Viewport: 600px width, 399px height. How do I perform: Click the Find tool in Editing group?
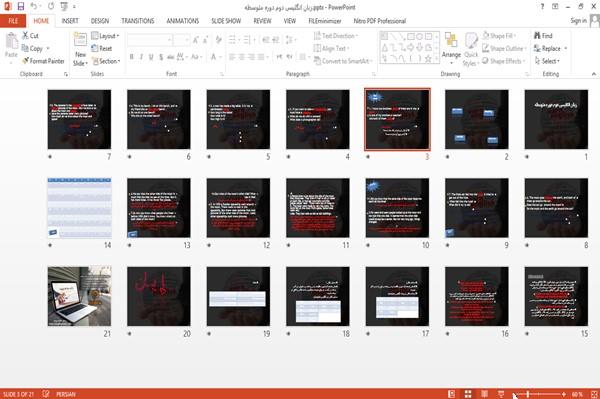543,36
